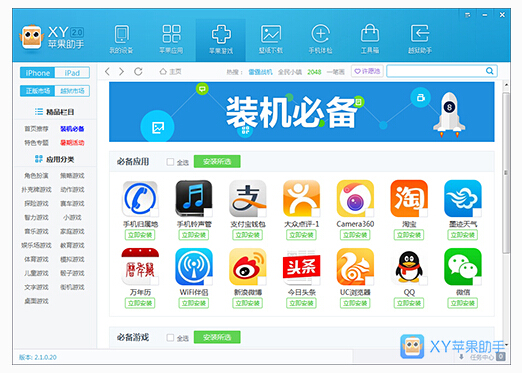Open the 新浪微博 Weibo icon
This screenshot has height=373, width=522.
247,267
